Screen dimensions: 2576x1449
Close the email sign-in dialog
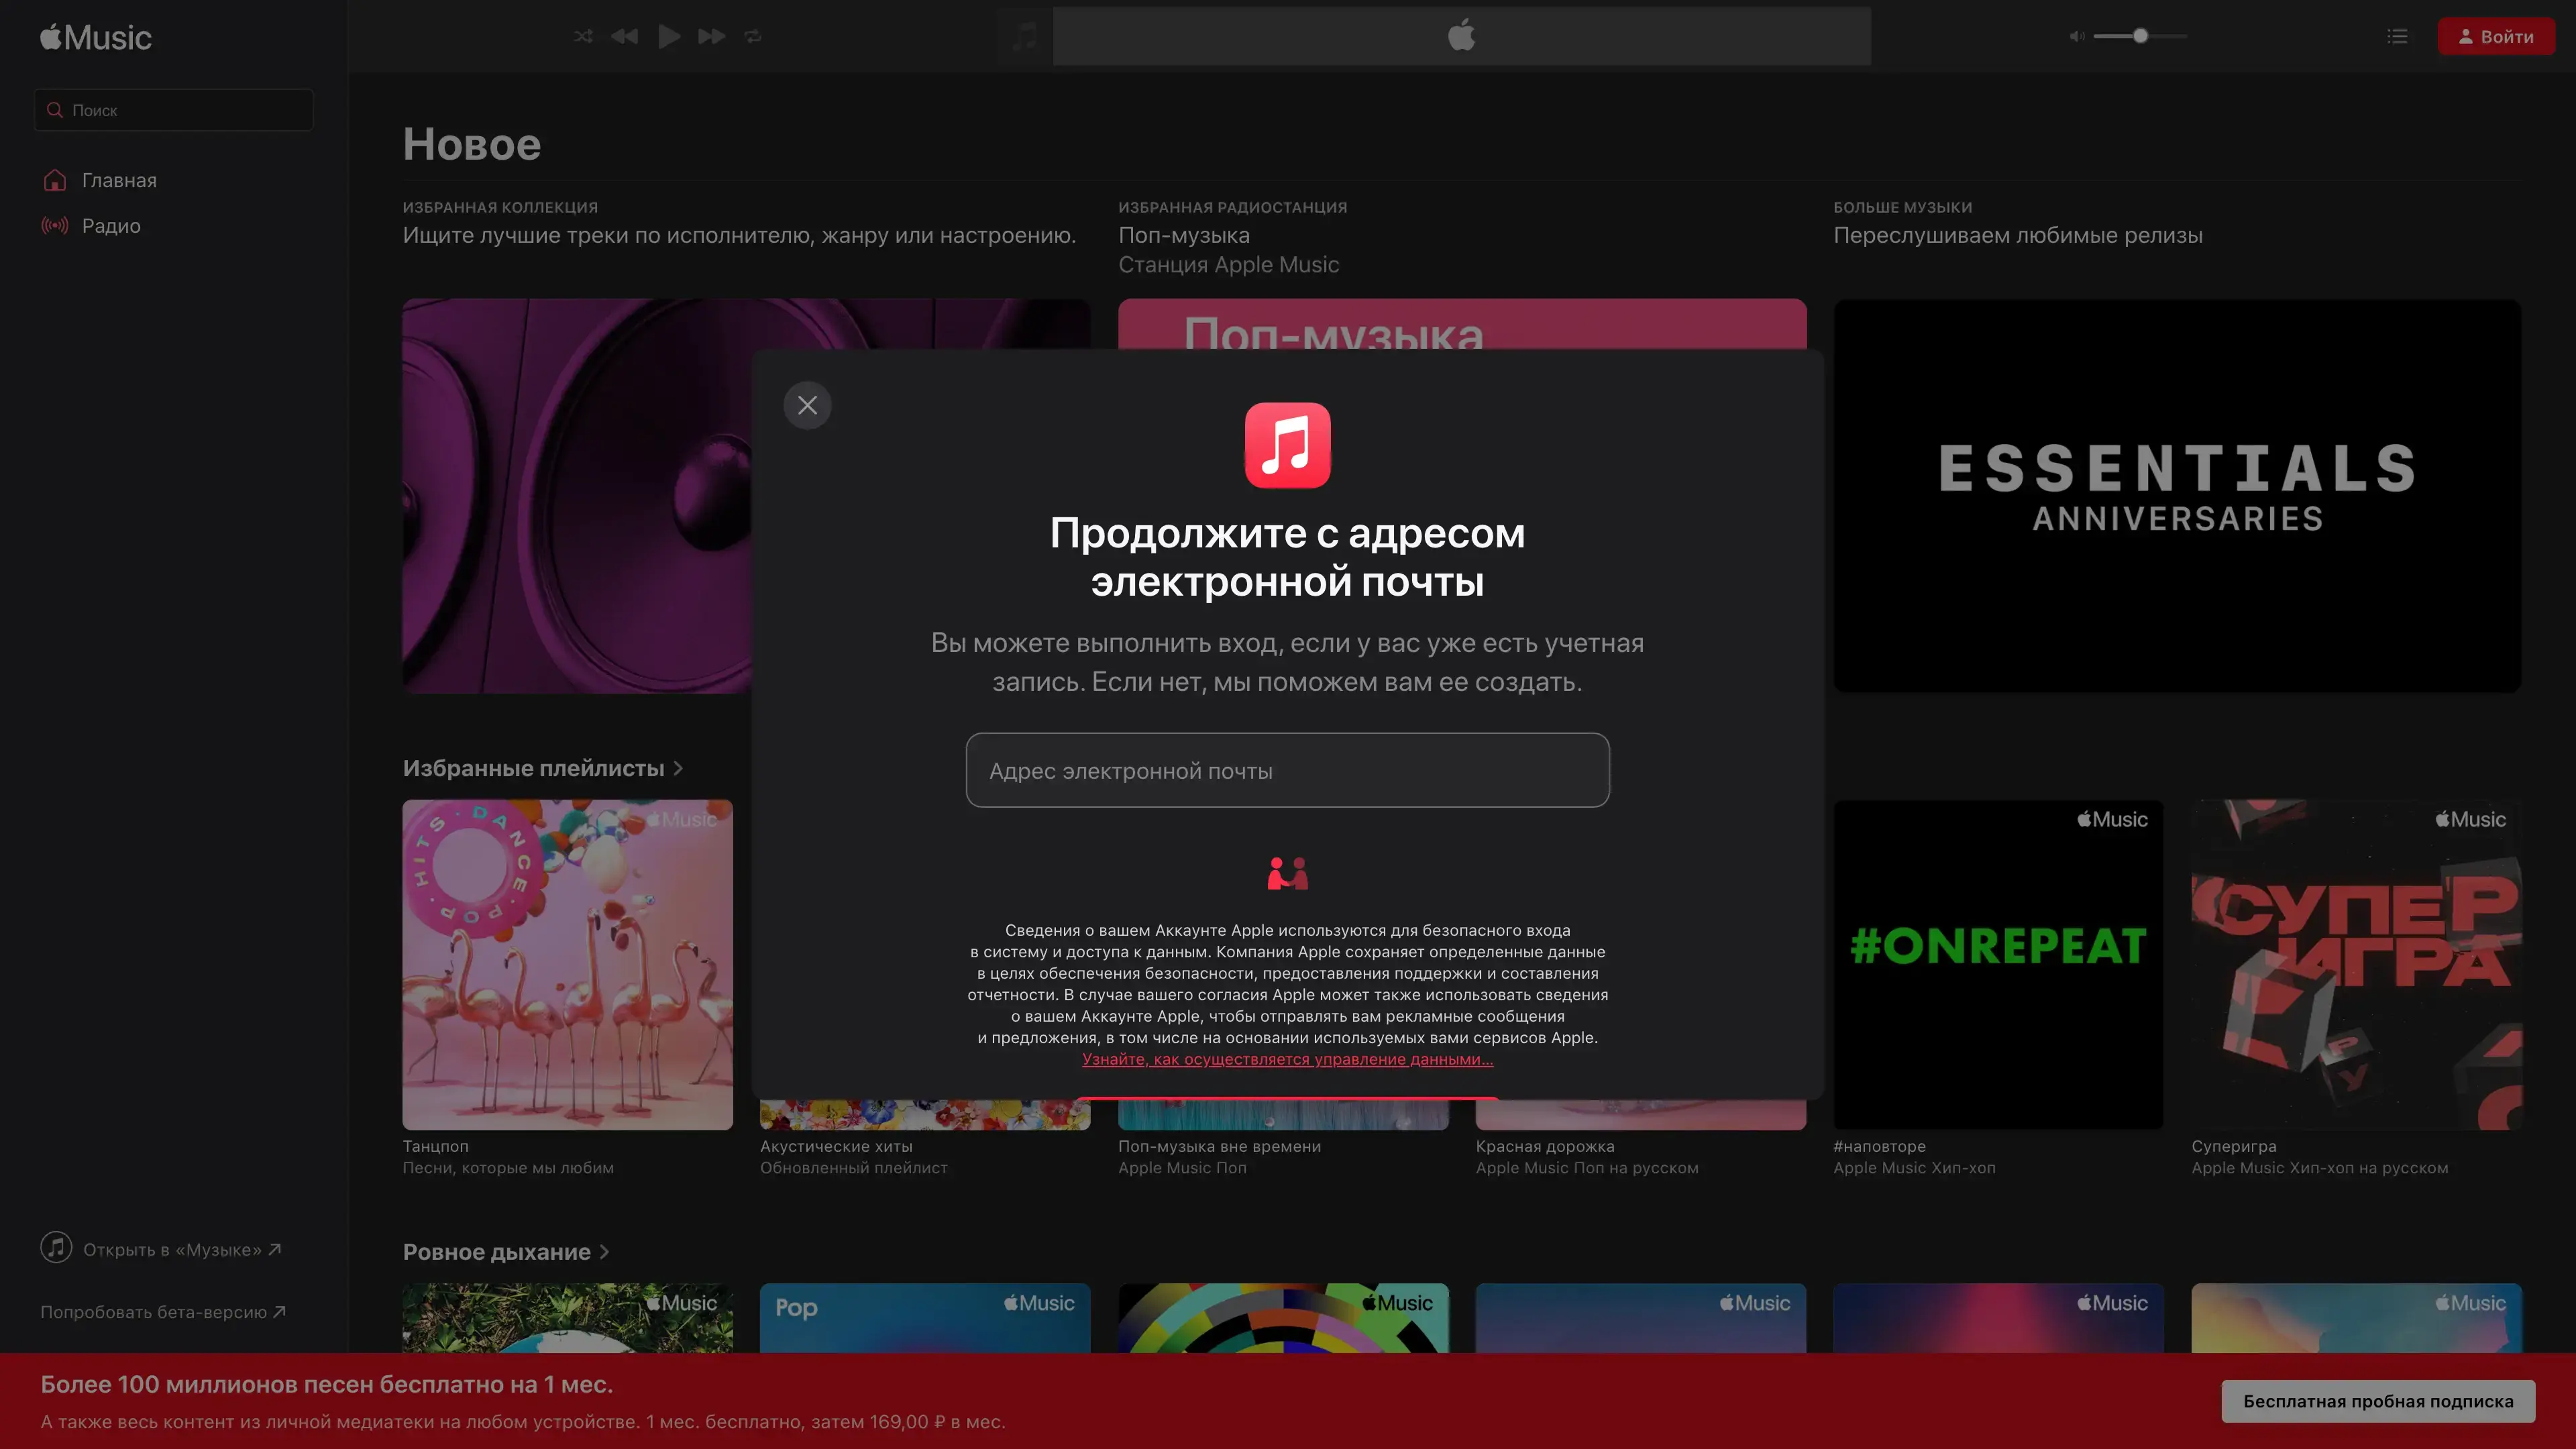coord(807,405)
